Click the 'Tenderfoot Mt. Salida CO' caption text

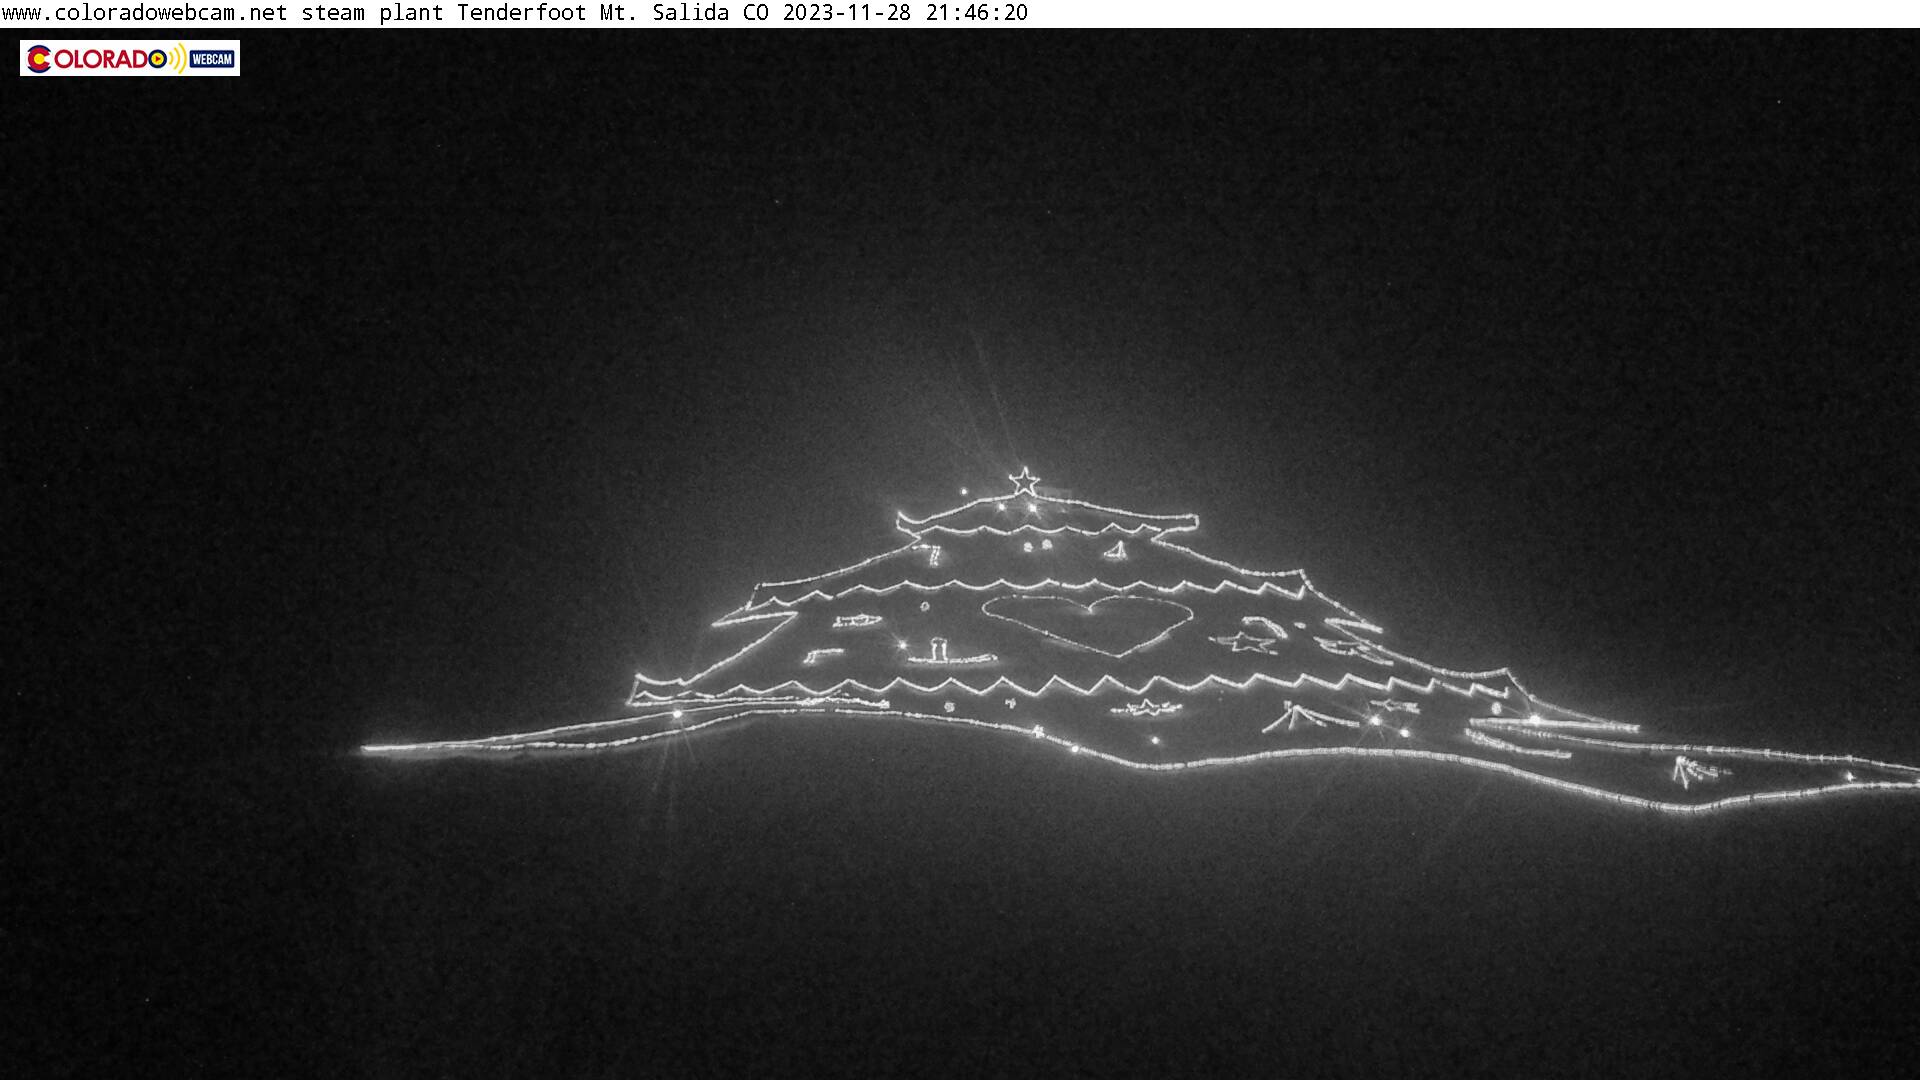(x=614, y=13)
